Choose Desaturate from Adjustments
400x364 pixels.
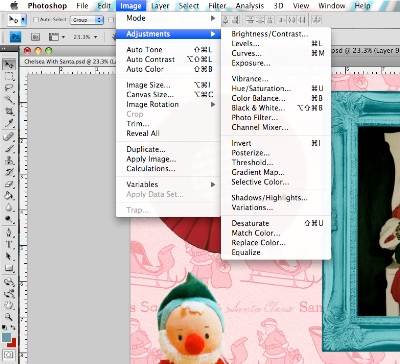click(x=276, y=223)
